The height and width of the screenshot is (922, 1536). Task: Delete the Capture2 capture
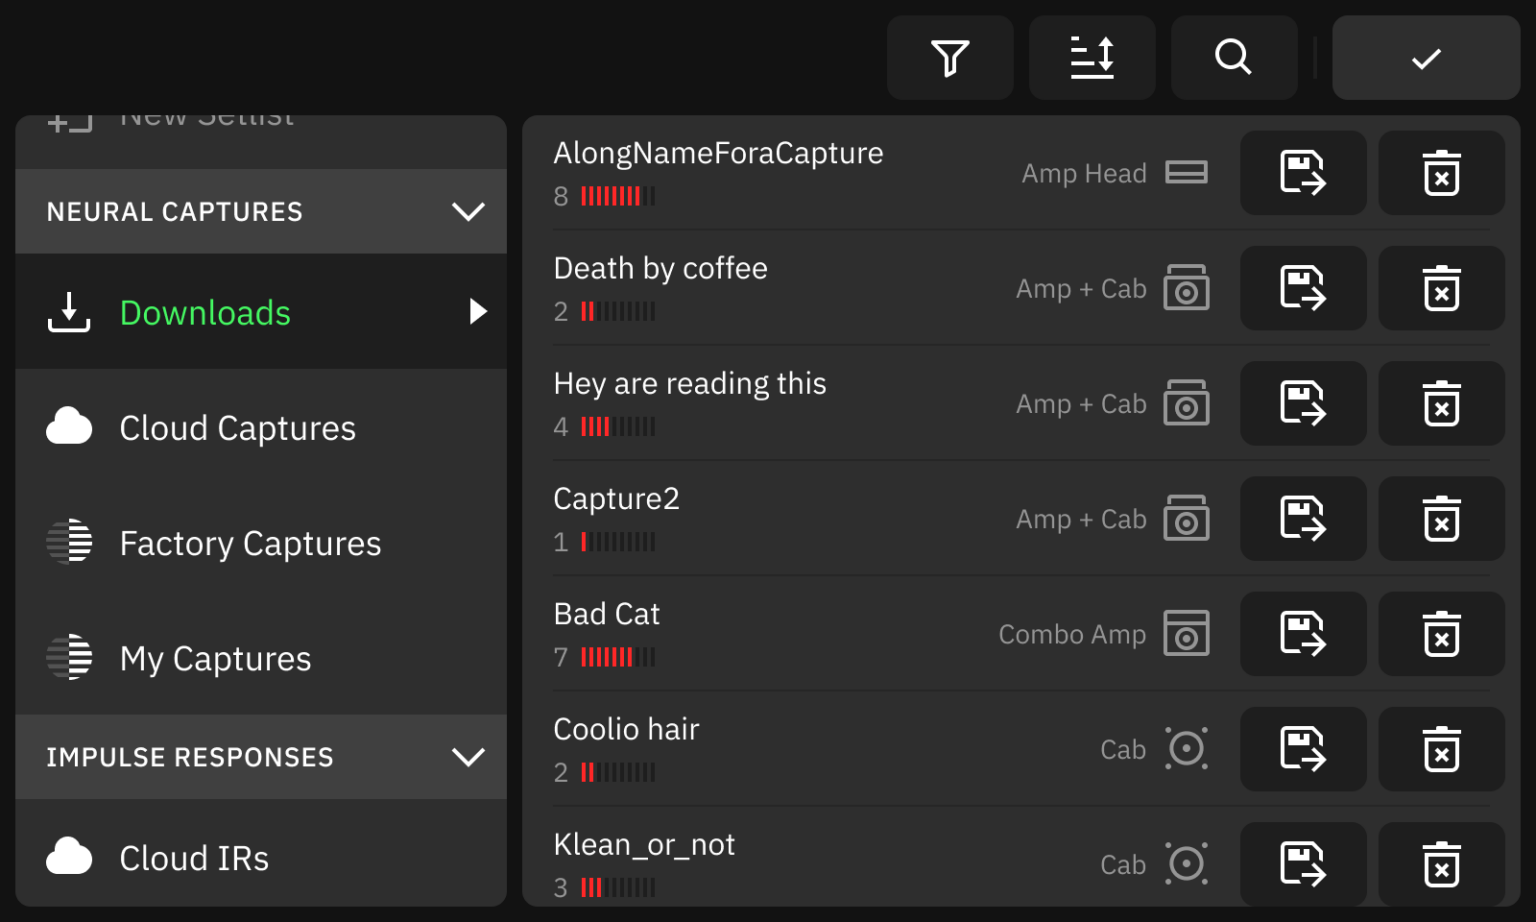pos(1441,518)
